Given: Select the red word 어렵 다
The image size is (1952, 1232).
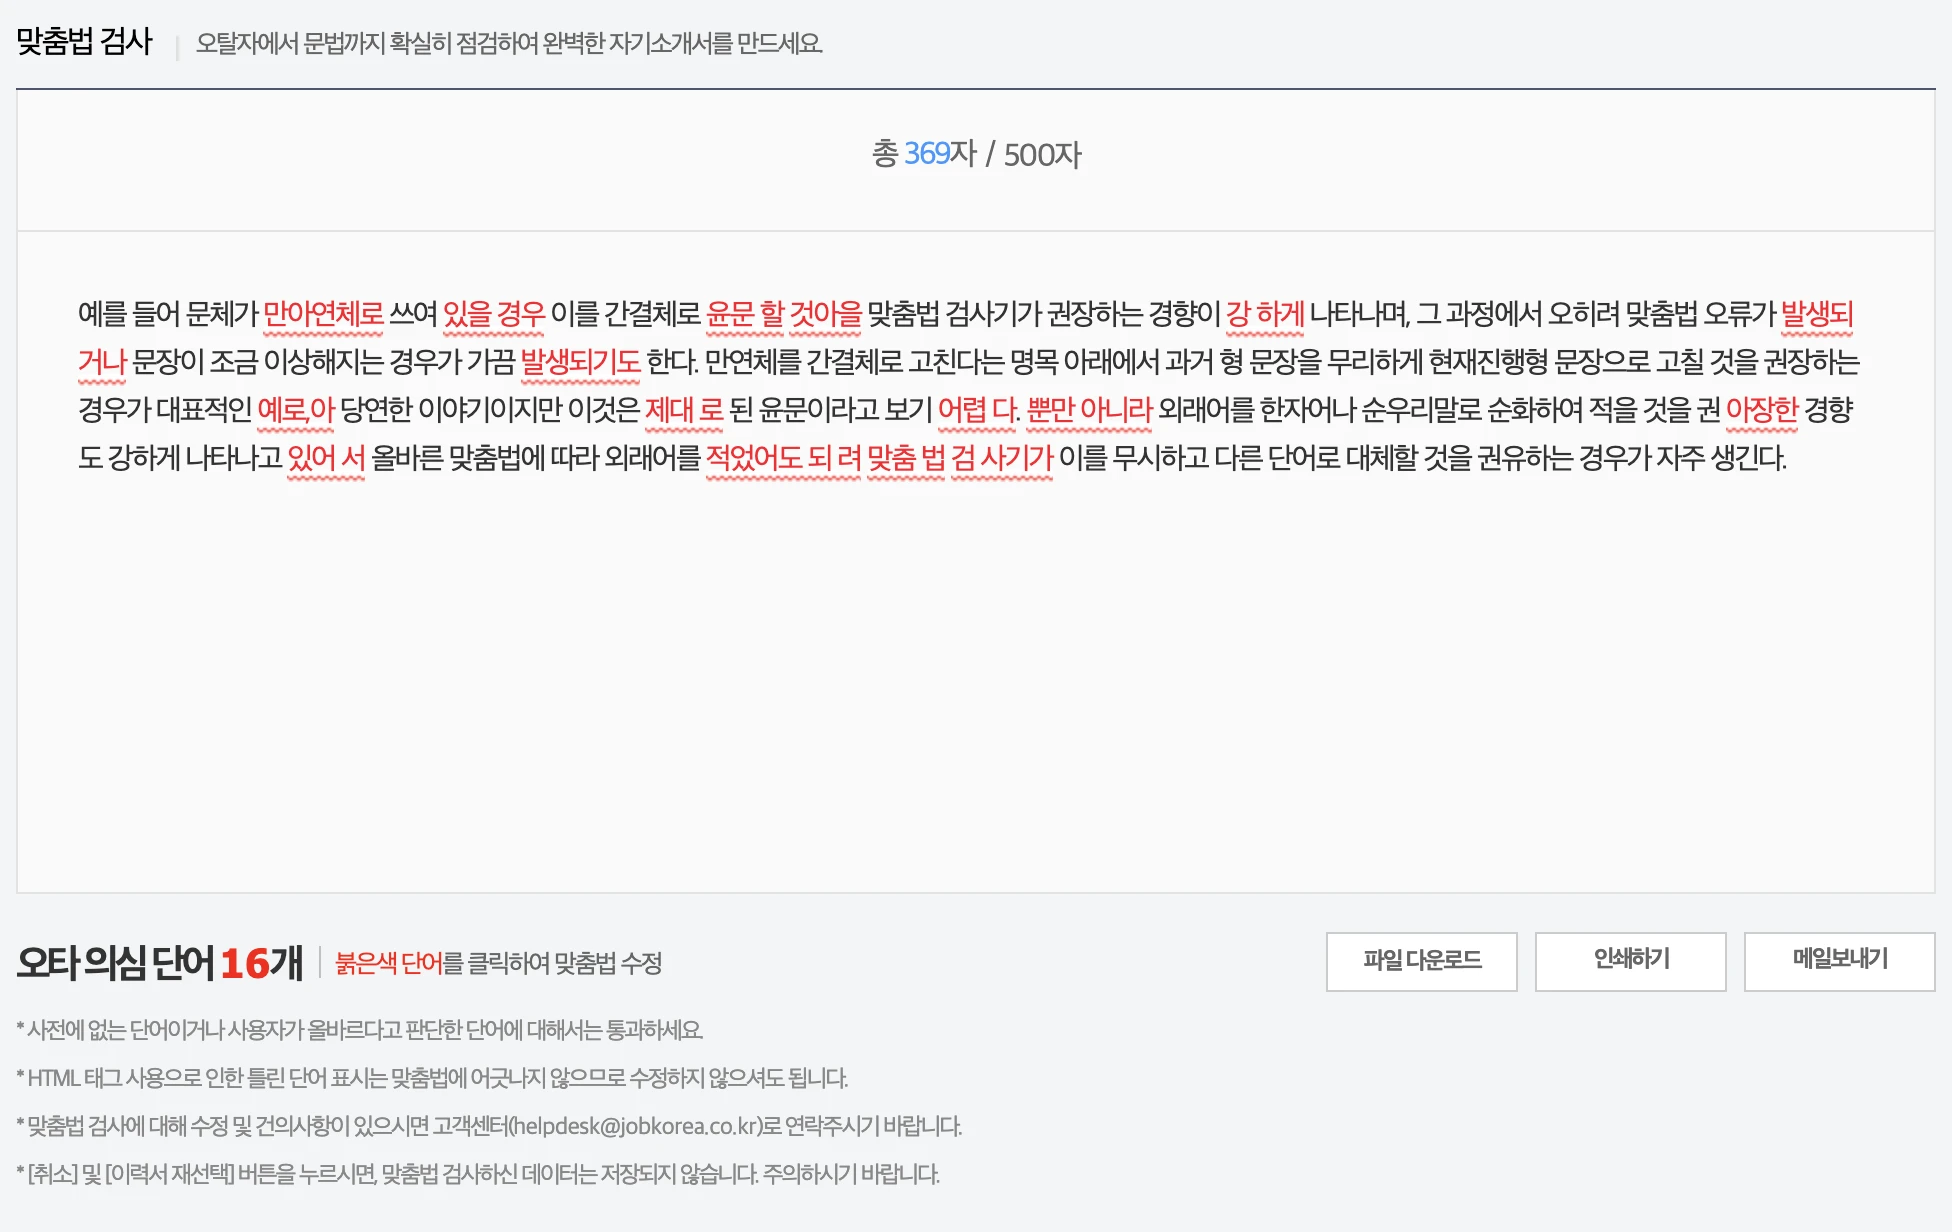Looking at the screenshot, I should pos(975,411).
